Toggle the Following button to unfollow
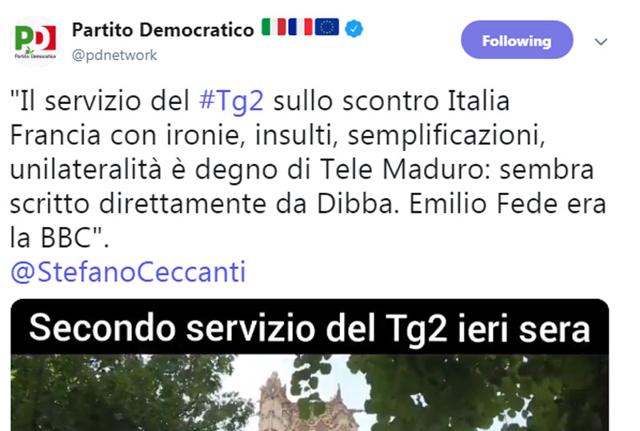The width and height of the screenshot is (640, 431). click(x=517, y=40)
